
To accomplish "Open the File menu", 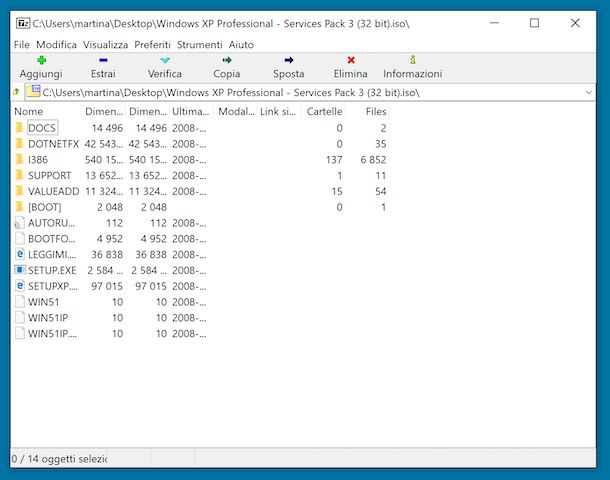I will coord(21,45).
